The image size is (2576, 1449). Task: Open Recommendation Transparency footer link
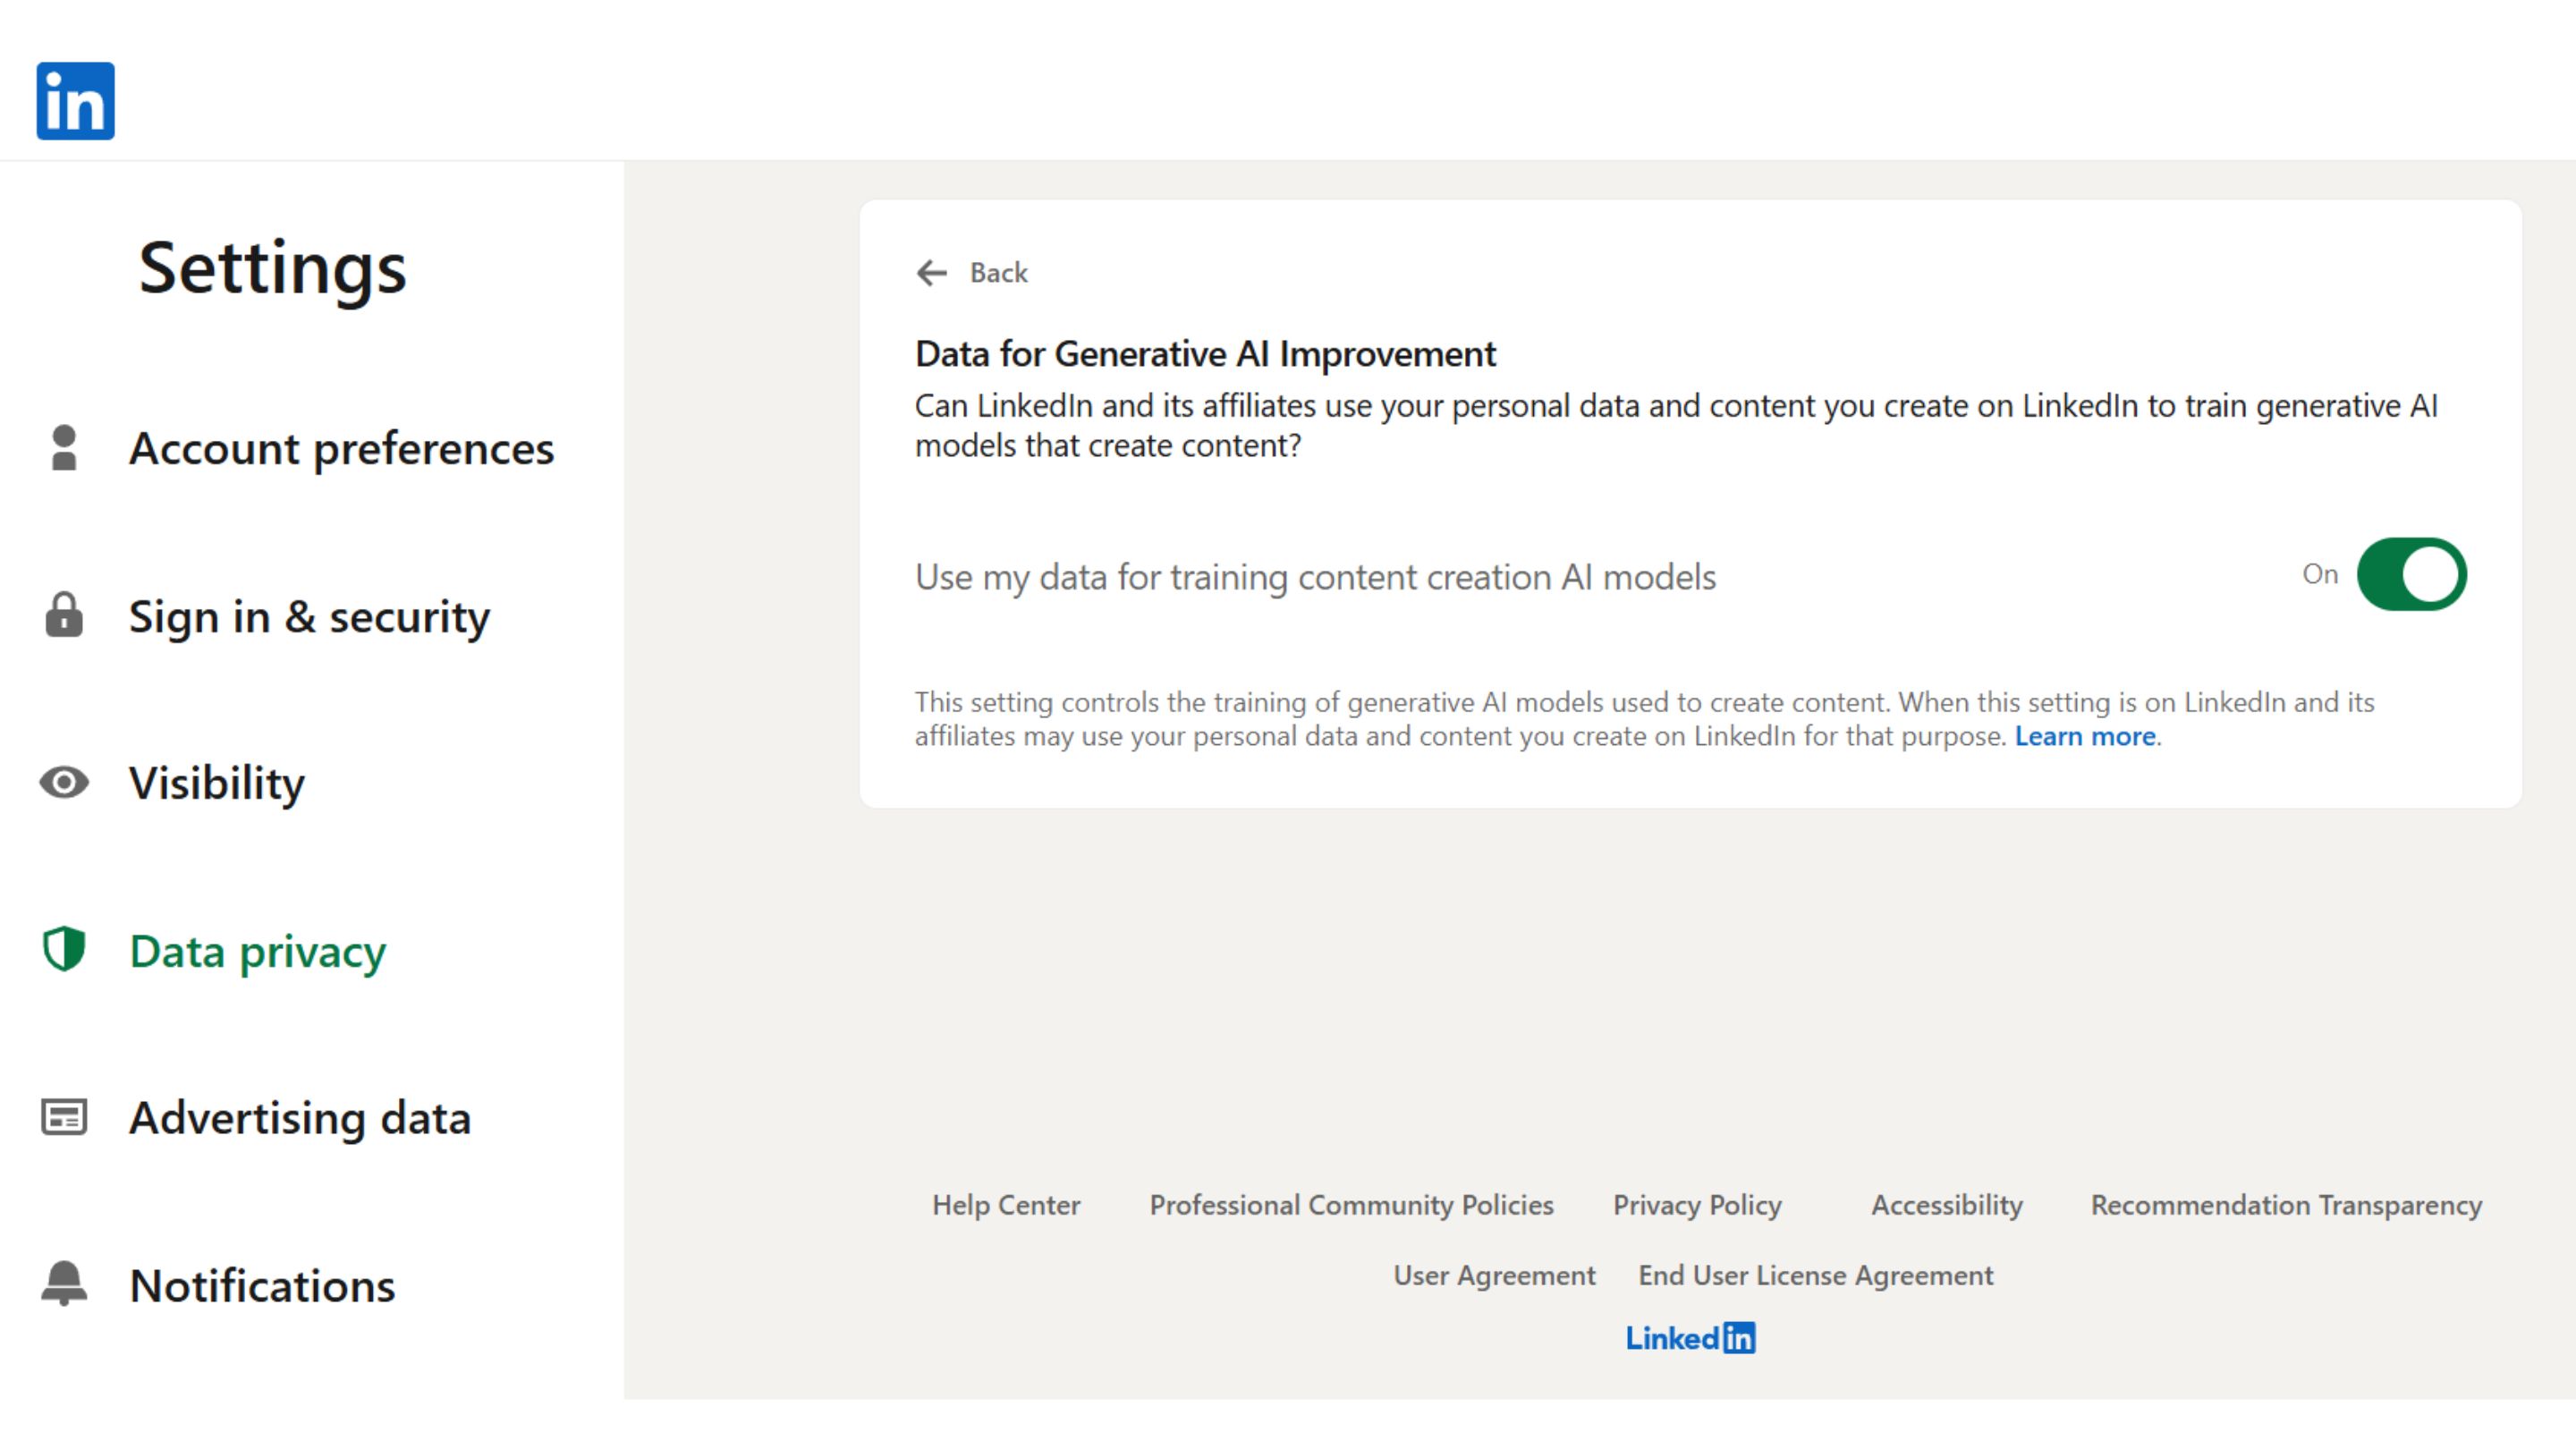click(2286, 1205)
